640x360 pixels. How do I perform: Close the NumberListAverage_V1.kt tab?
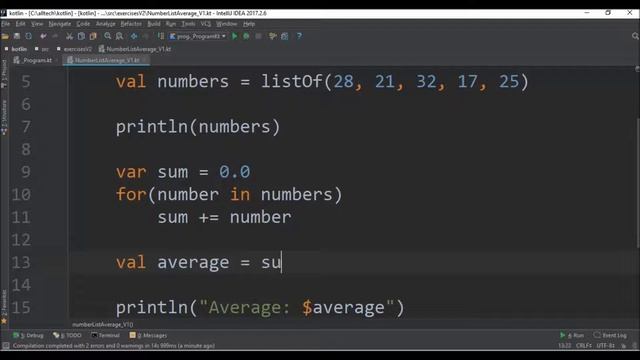click(x=145, y=60)
